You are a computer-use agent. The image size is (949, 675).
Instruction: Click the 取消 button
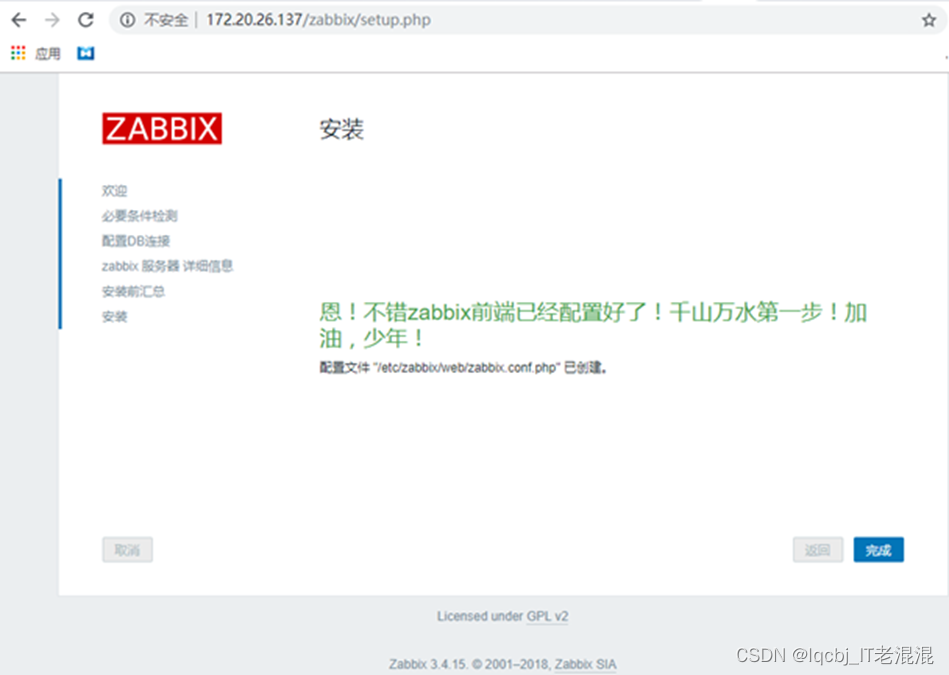127,550
